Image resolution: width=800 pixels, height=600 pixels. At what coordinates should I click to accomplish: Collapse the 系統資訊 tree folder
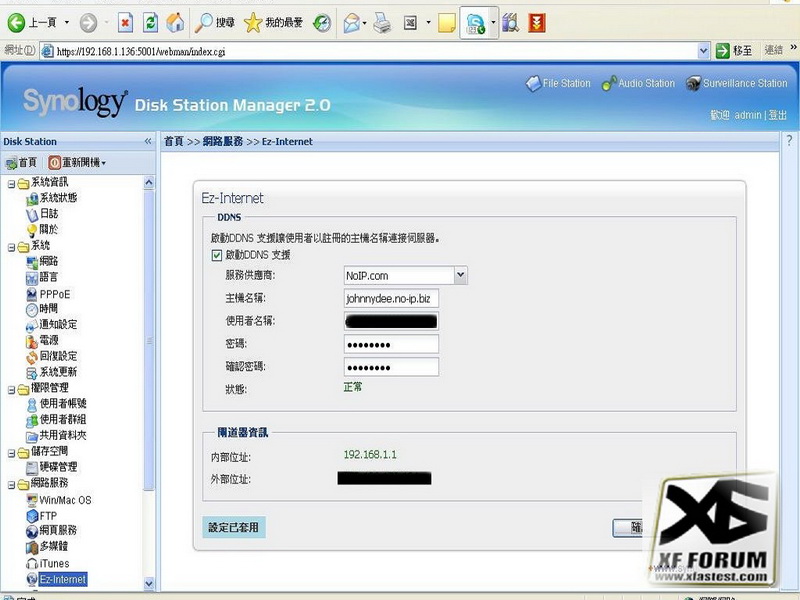(11, 184)
